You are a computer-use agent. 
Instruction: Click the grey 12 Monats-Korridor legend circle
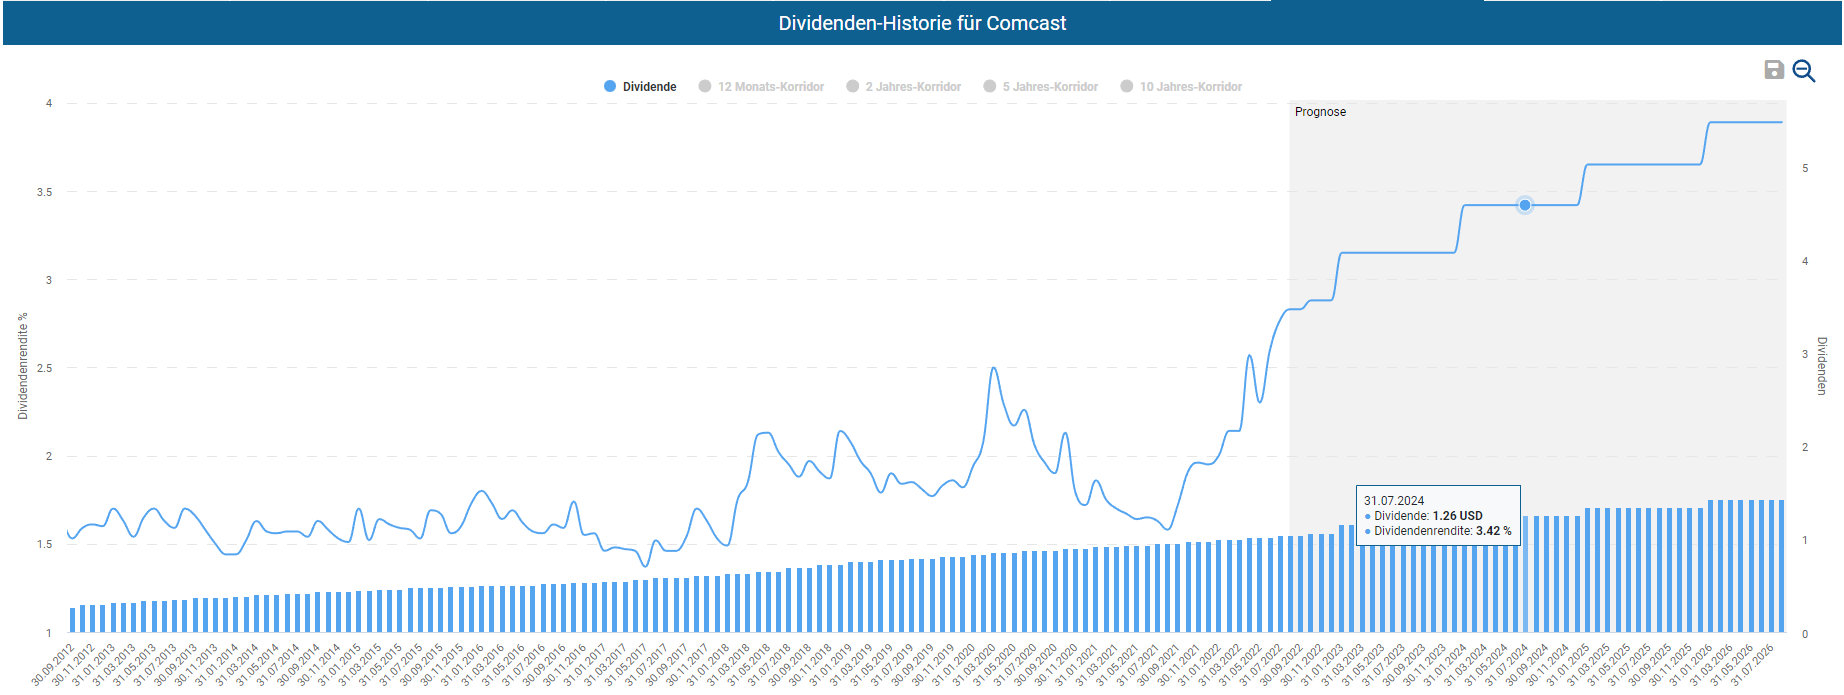click(705, 87)
